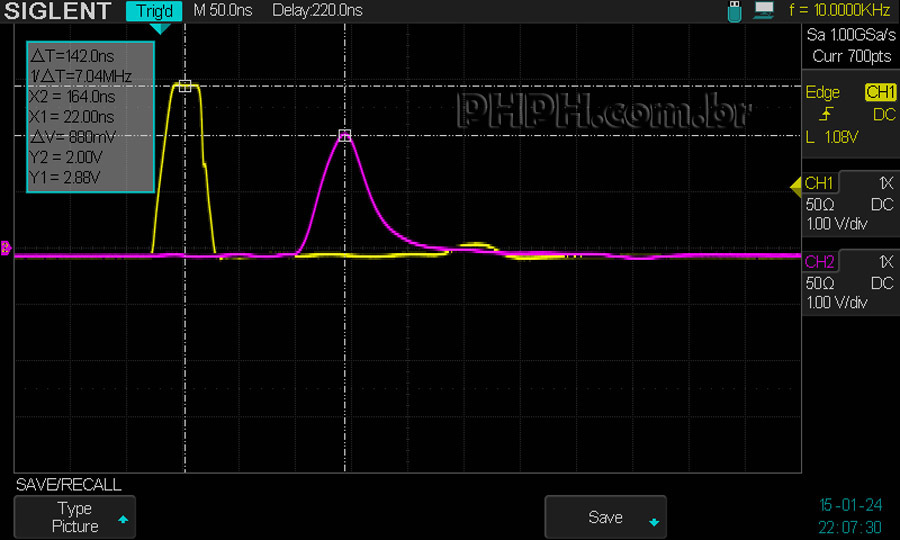Click the Delay 220.0ns readout
Viewport: 900px width, 540px height.
317,11
